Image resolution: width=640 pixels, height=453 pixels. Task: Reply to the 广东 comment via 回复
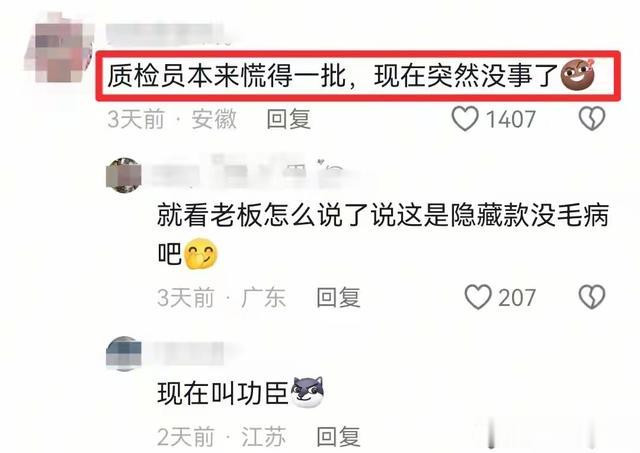point(338,298)
